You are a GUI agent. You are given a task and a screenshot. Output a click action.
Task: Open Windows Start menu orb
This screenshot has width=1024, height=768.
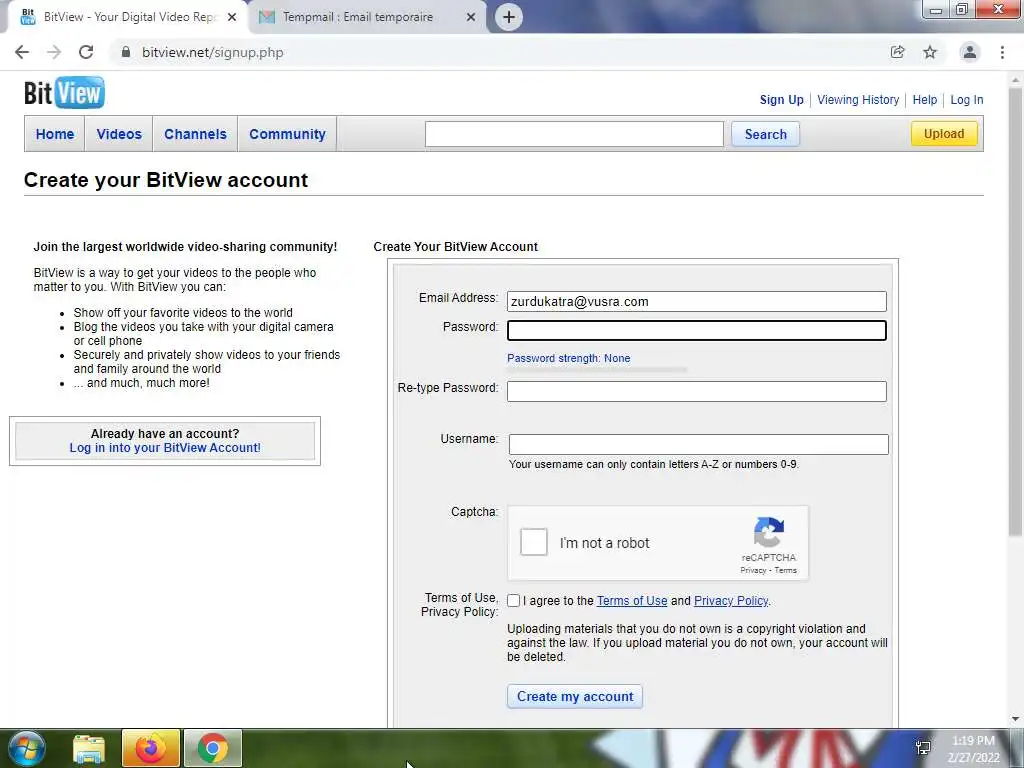(x=27, y=748)
